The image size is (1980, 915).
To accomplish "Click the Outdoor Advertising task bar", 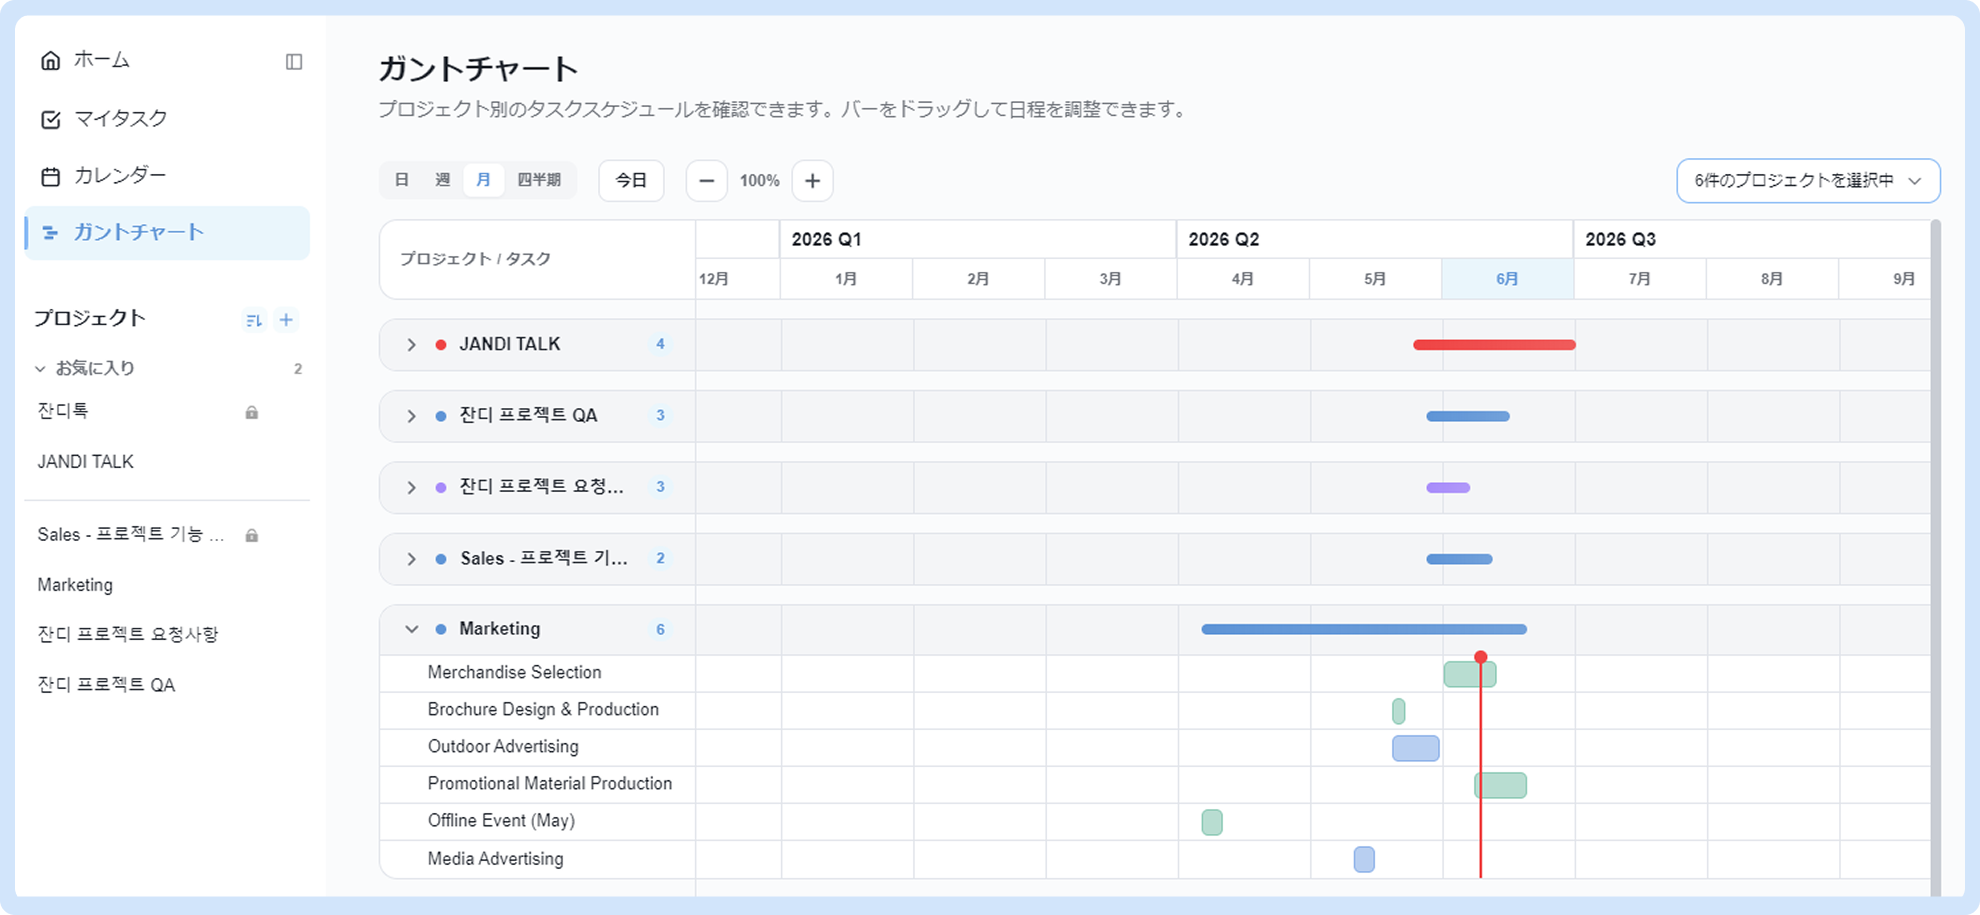I will point(1416,748).
